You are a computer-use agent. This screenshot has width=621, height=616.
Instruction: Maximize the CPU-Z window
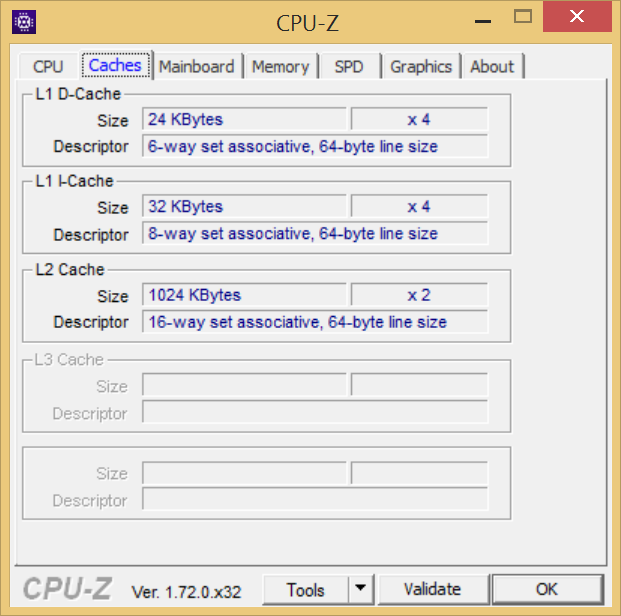coord(523,17)
